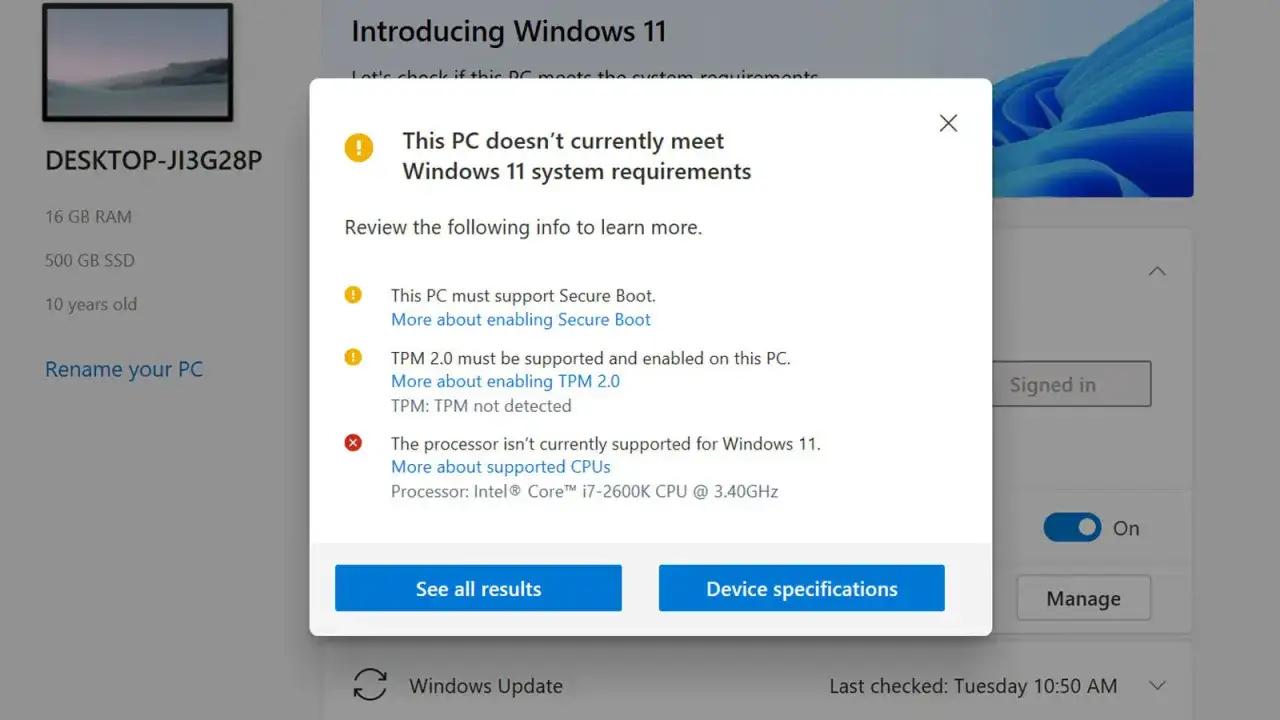Click the yellow alert icon beside dialog title
This screenshot has width=1280, height=720.
359,147
